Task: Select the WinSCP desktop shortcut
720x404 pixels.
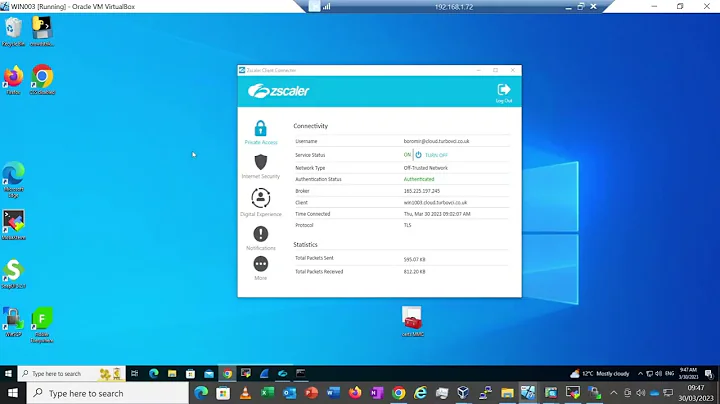Action: pyautogui.click(x=13, y=322)
